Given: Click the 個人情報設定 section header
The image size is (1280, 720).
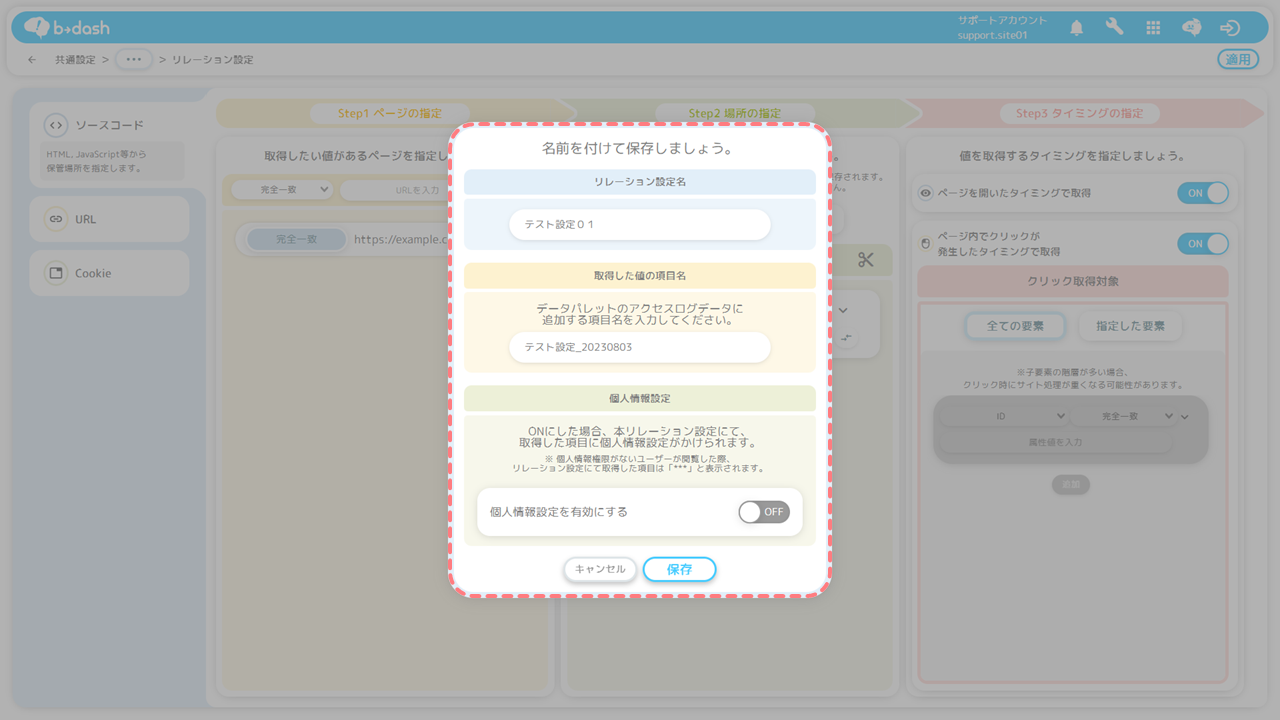Looking at the screenshot, I should pyautogui.click(x=640, y=398).
